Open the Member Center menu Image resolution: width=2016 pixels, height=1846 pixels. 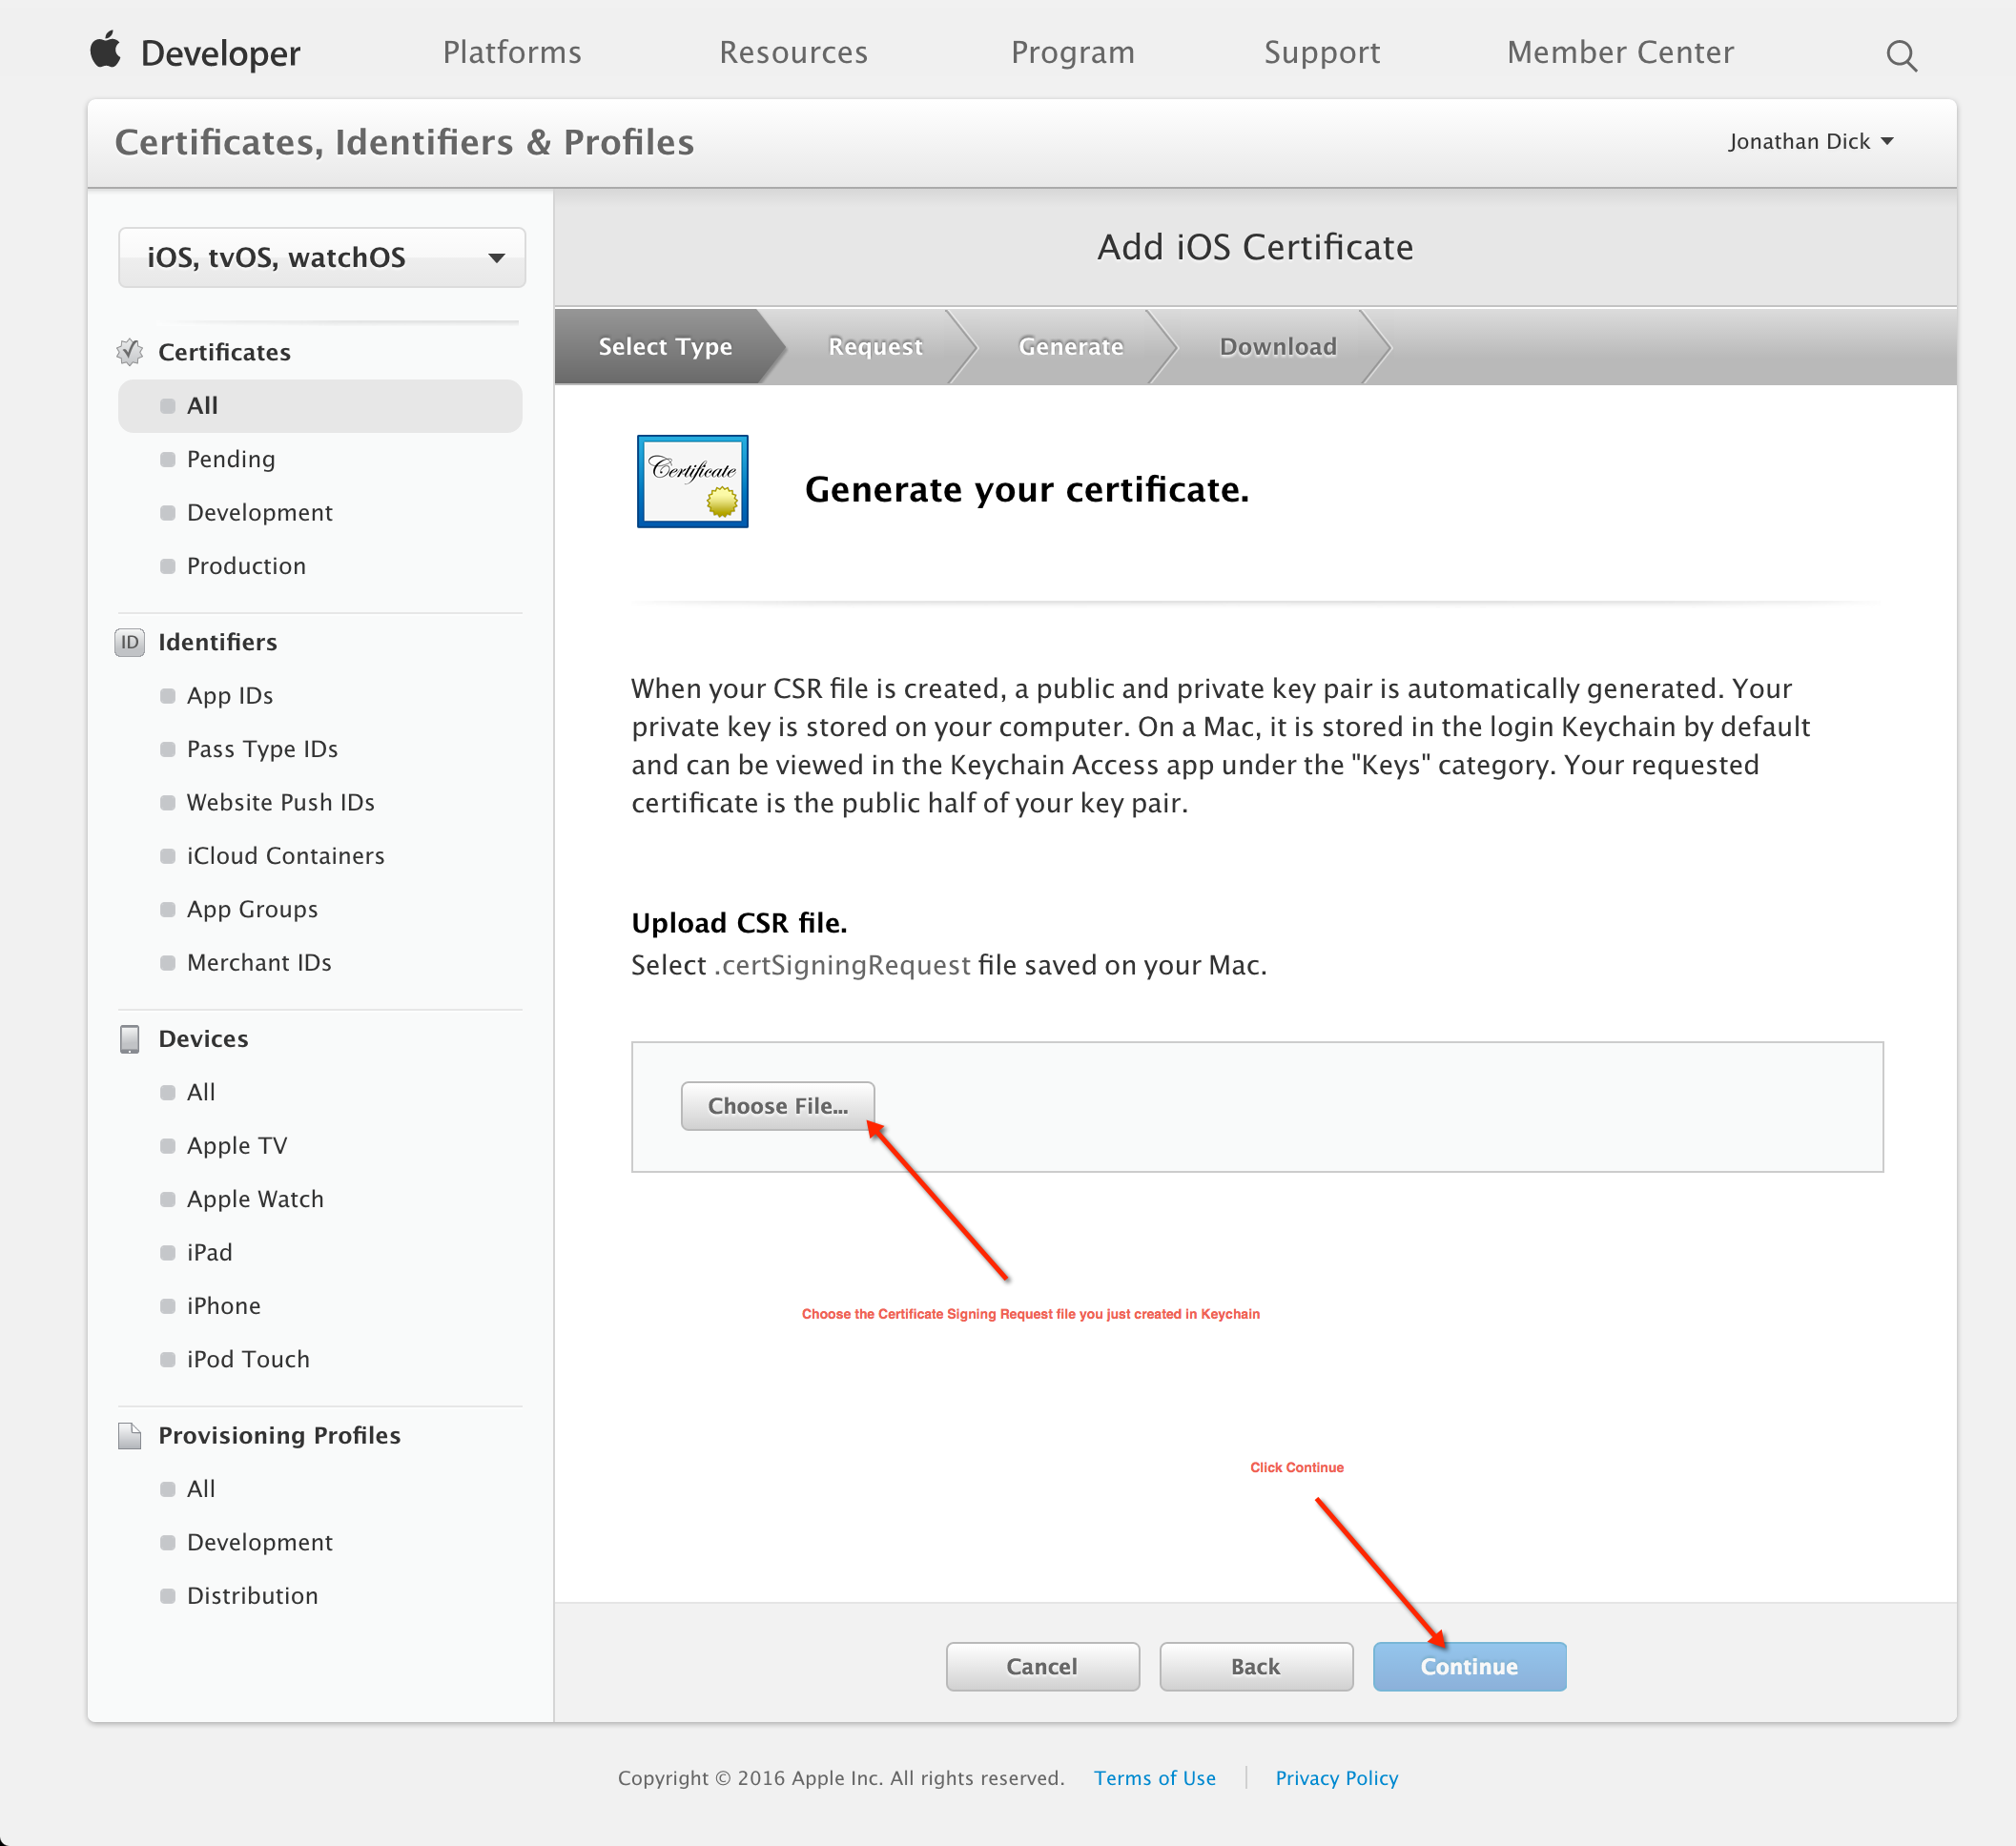1620,52
